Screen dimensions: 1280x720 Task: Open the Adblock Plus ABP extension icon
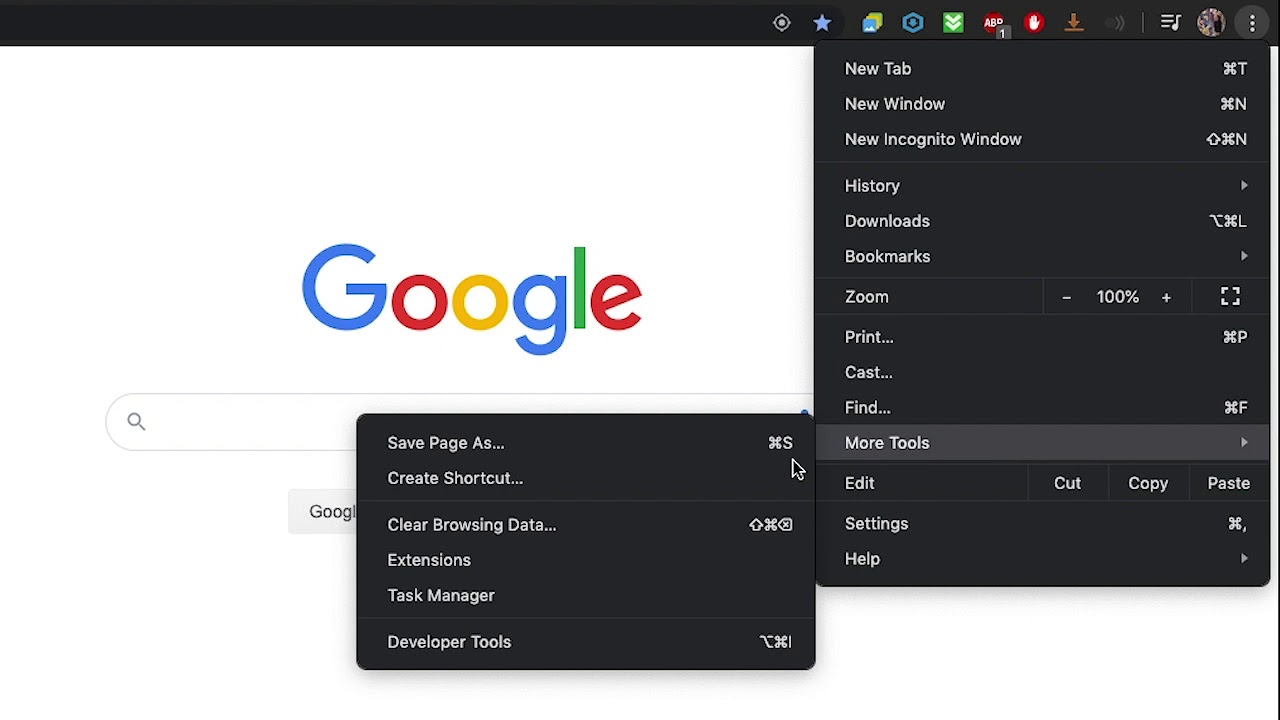pos(994,23)
